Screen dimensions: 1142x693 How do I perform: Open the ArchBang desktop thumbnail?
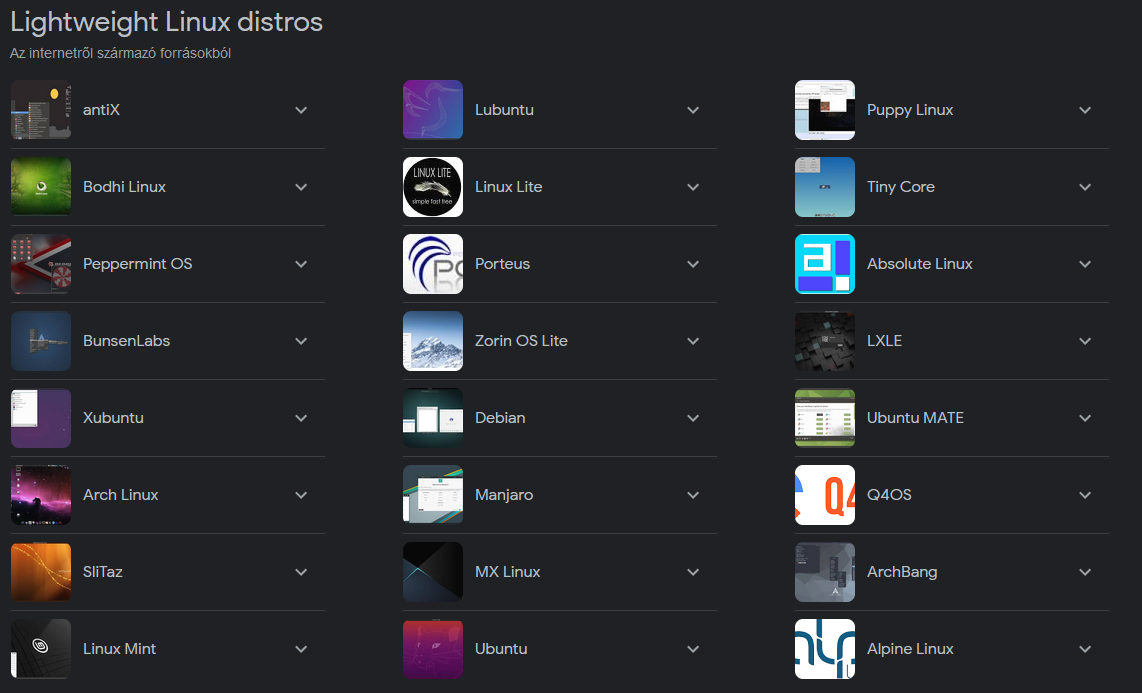click(824, 572)
